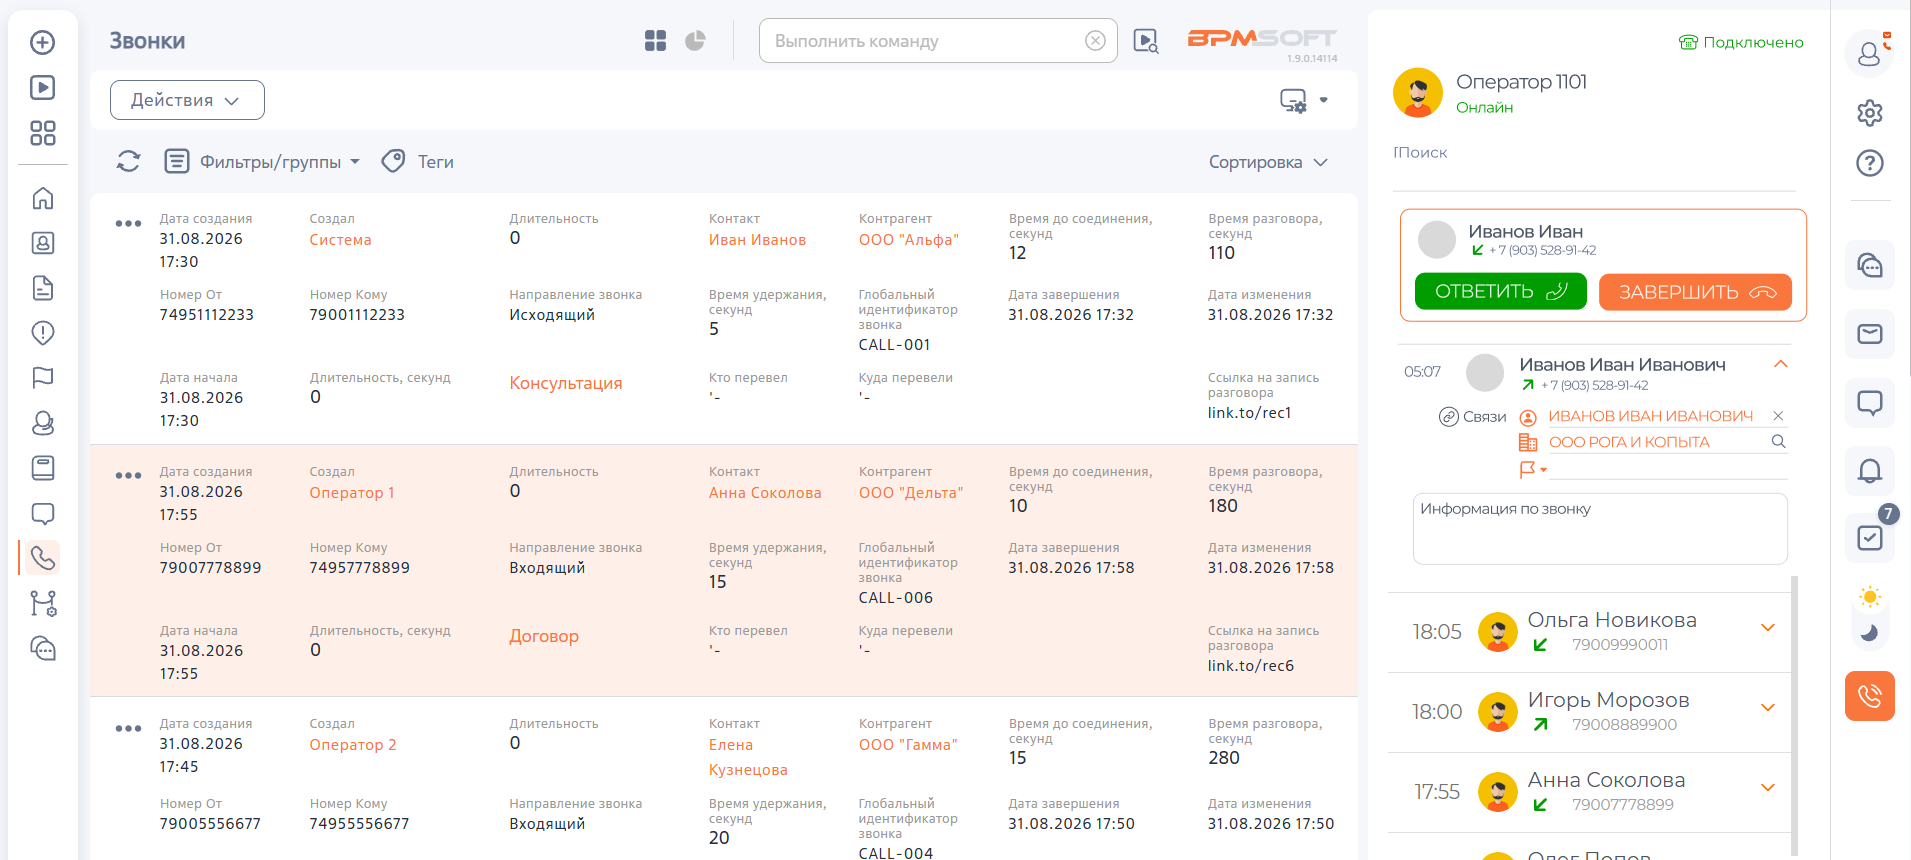Click Оператор 1101 avatar in phone panel
The width and height of the screenshot is (1911, 860).
[x=1418, y=93]
